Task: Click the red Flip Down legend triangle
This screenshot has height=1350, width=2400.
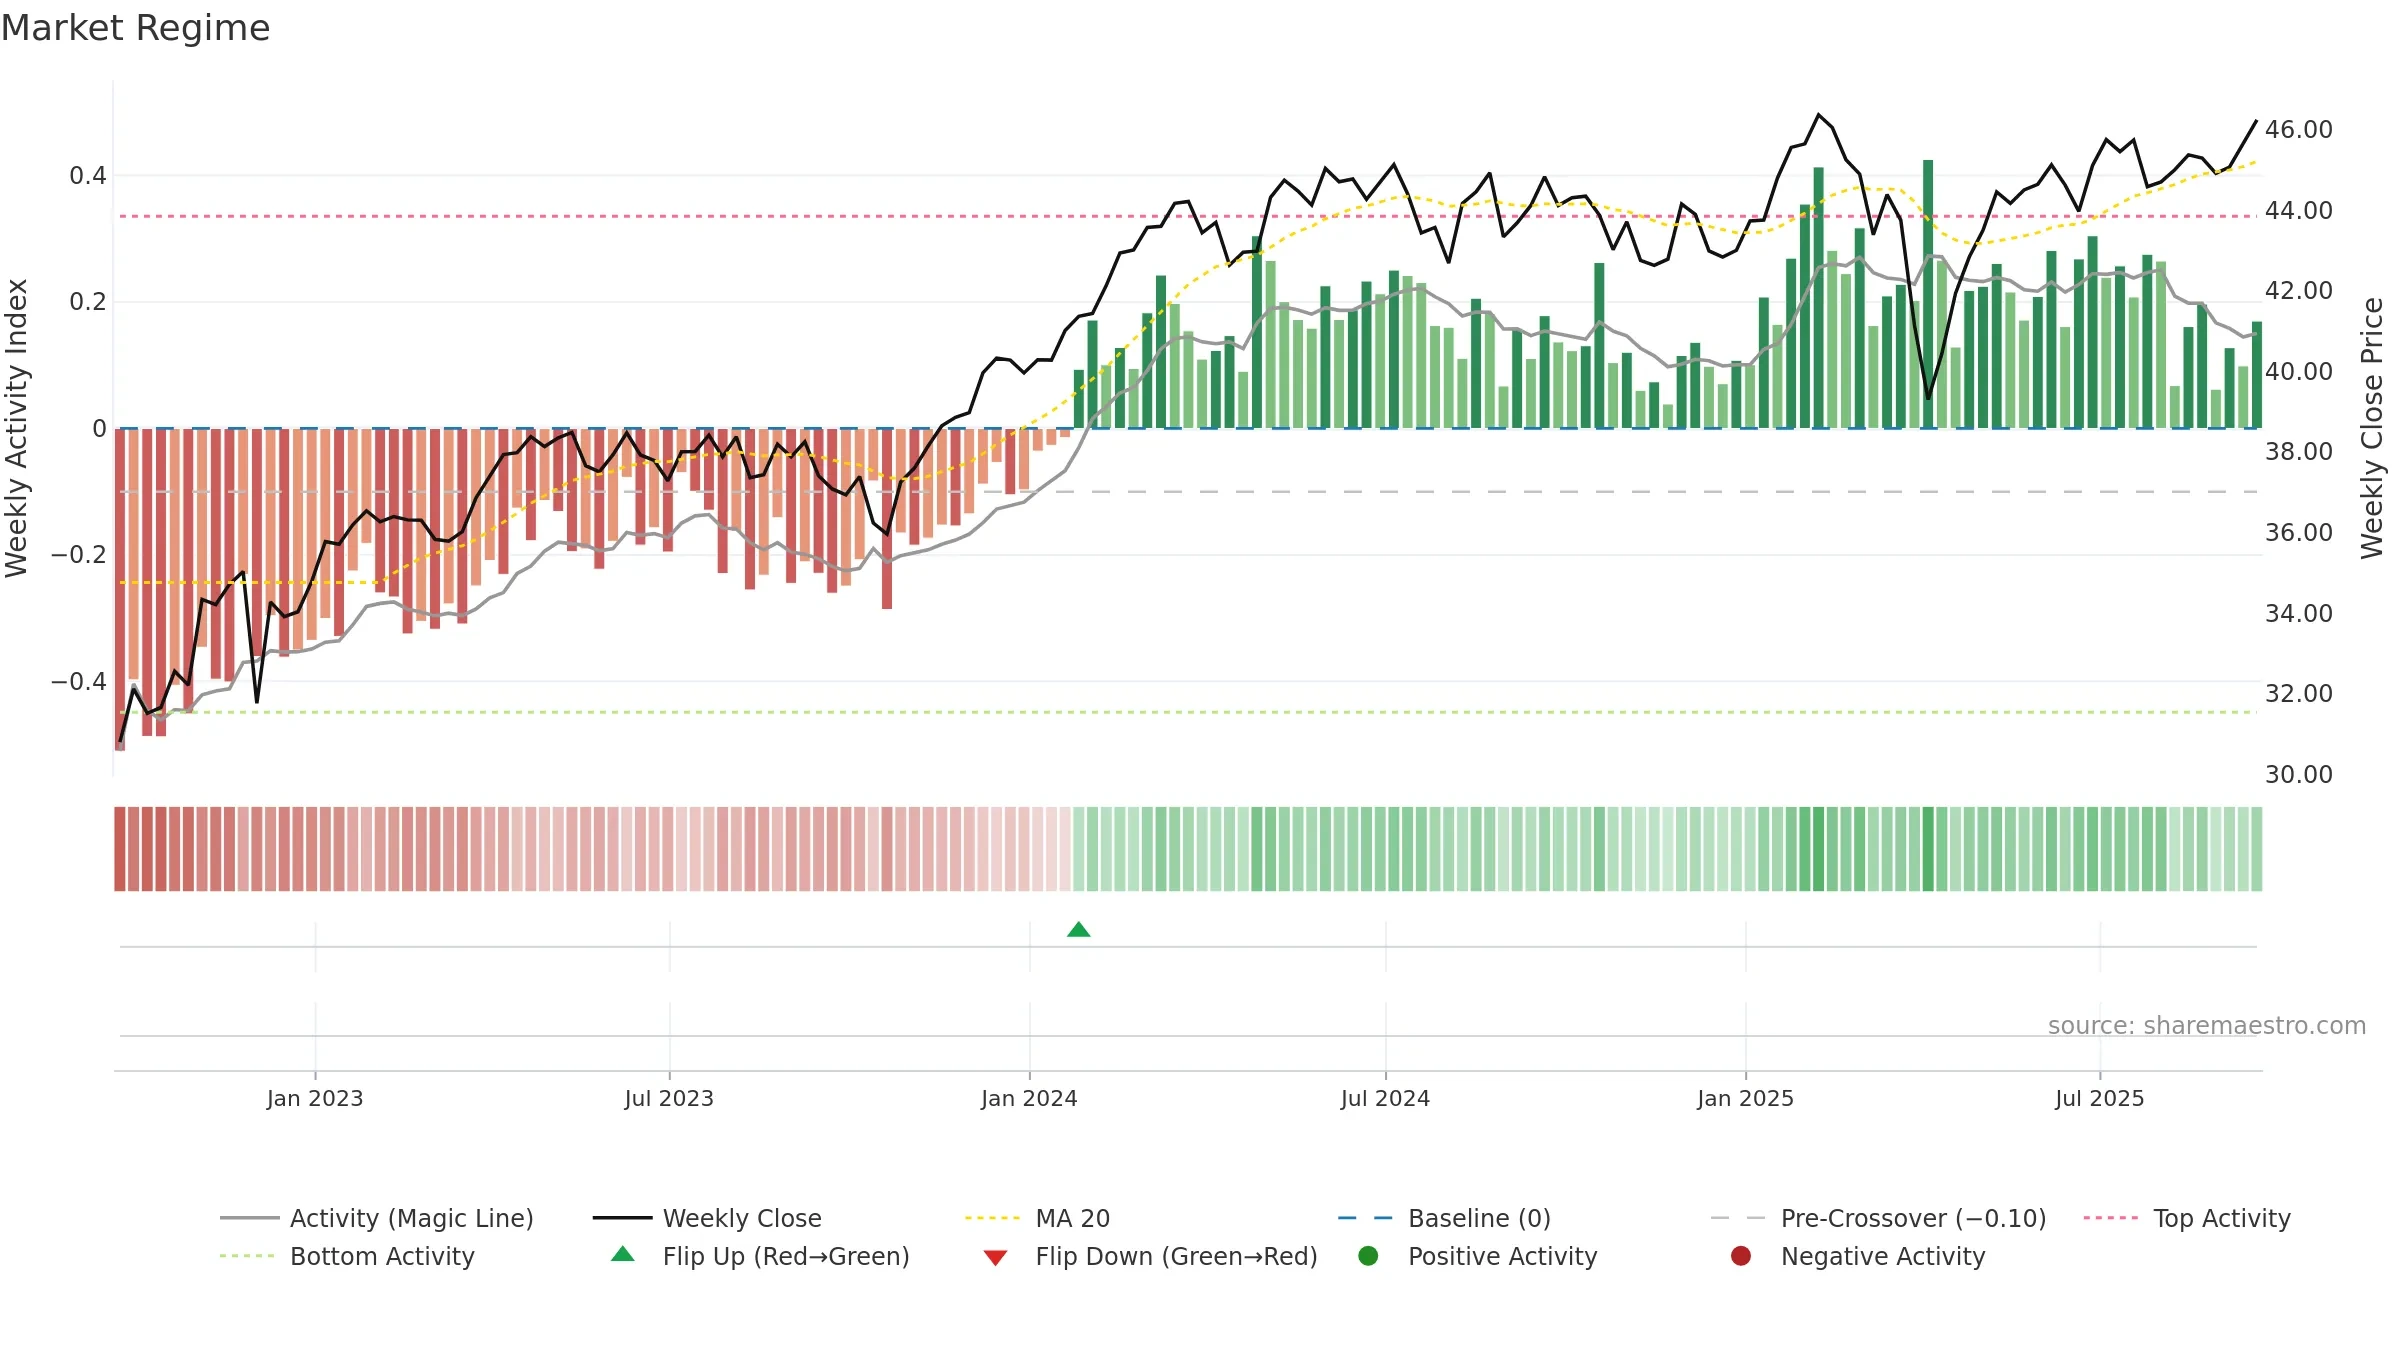Action: (995, 1258)
